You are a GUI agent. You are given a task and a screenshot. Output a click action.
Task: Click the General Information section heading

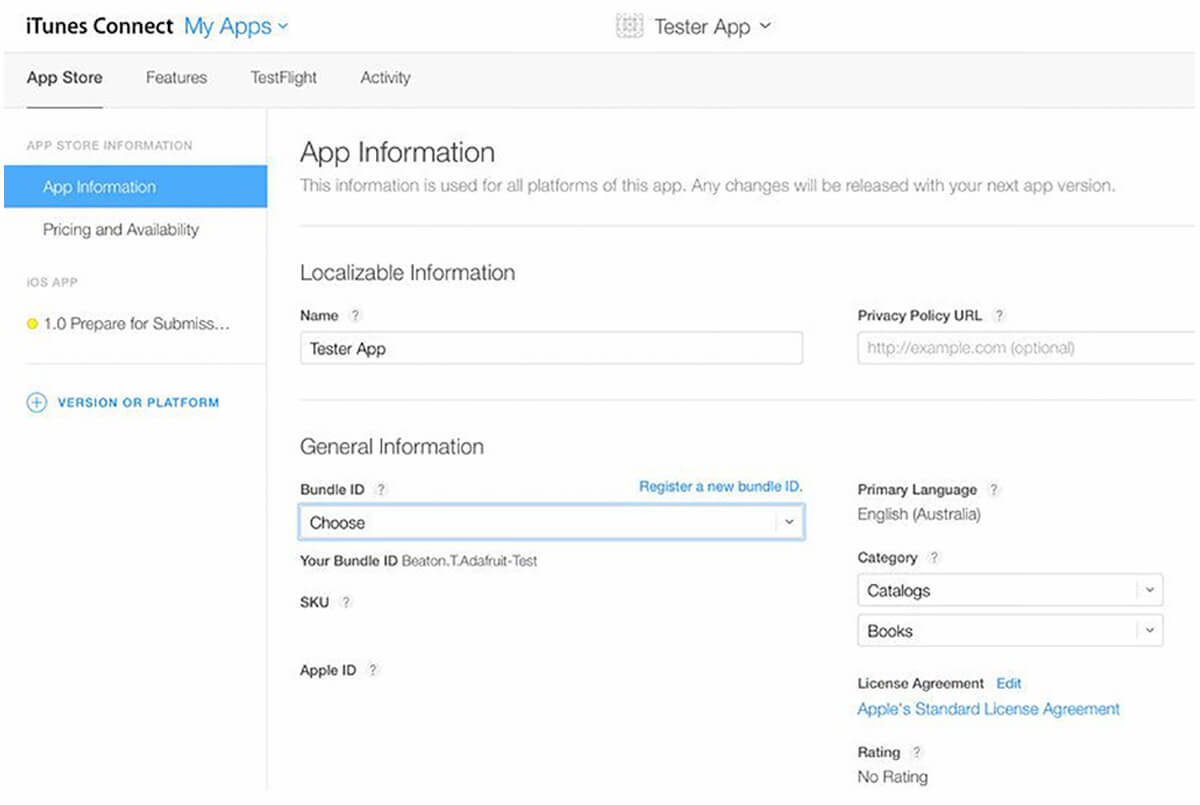(x=392, y=447)
